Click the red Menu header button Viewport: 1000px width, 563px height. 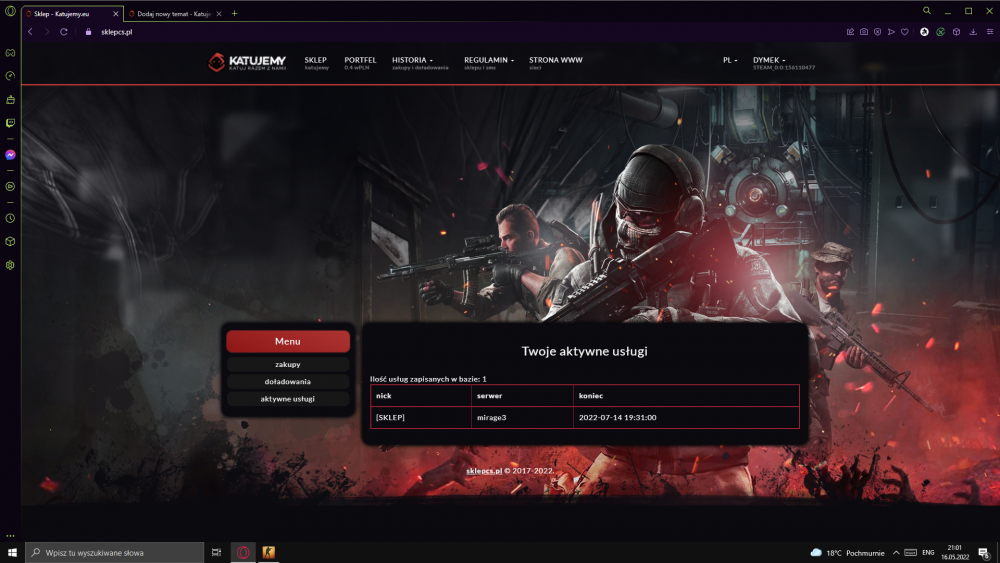click(x=288, y=342)
